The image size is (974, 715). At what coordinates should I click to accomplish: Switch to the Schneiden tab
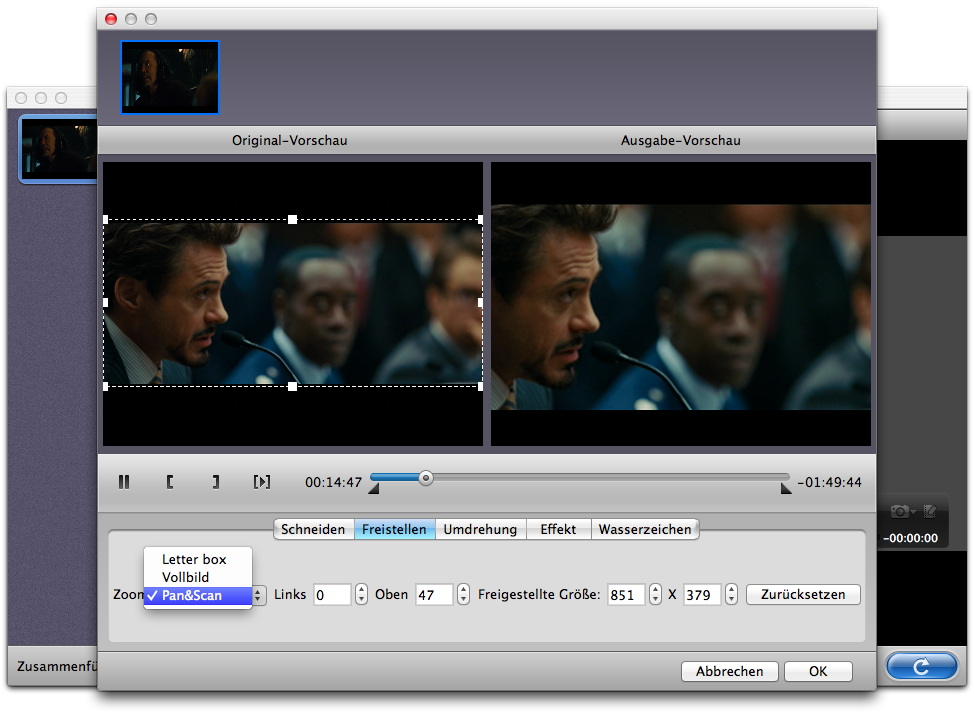click(x=313, y=530)
